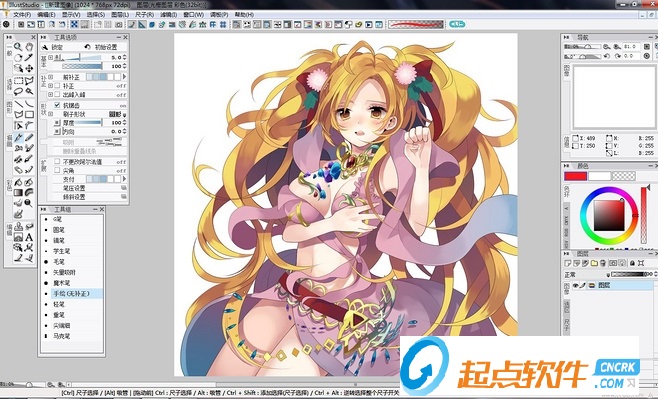Click zoom-out icon in navigator panel
658x399 pixels.
pos(606,47)
